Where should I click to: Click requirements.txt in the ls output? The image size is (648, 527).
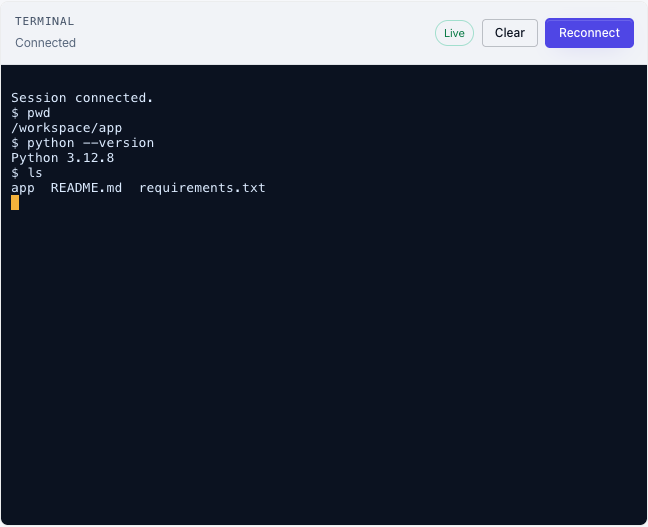[202, 188]
